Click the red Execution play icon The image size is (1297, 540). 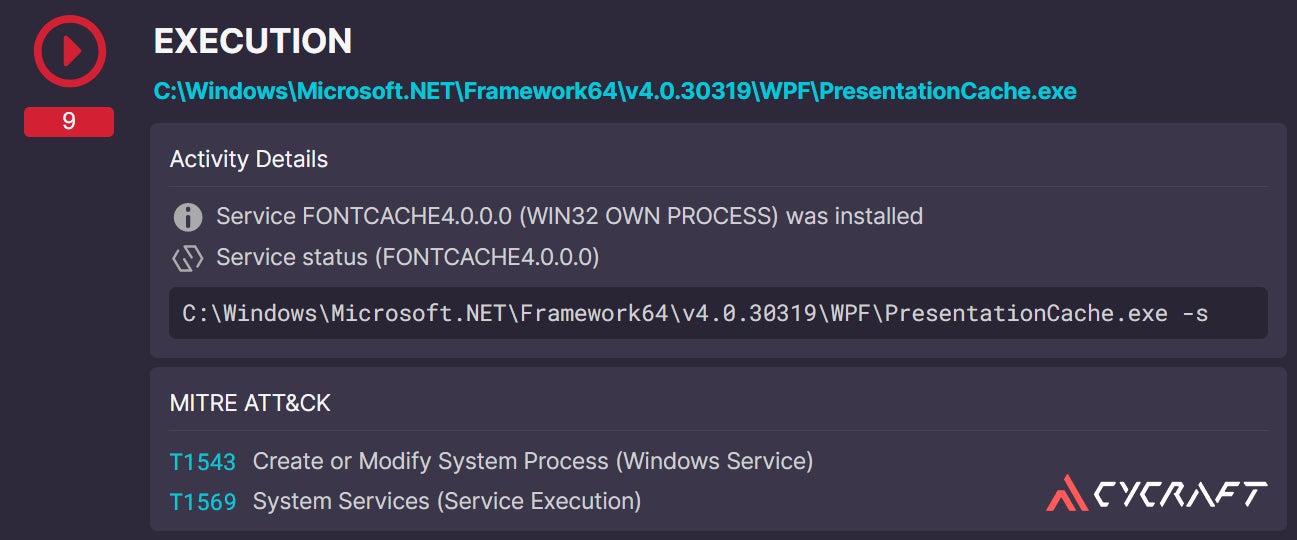click(68, 53)
